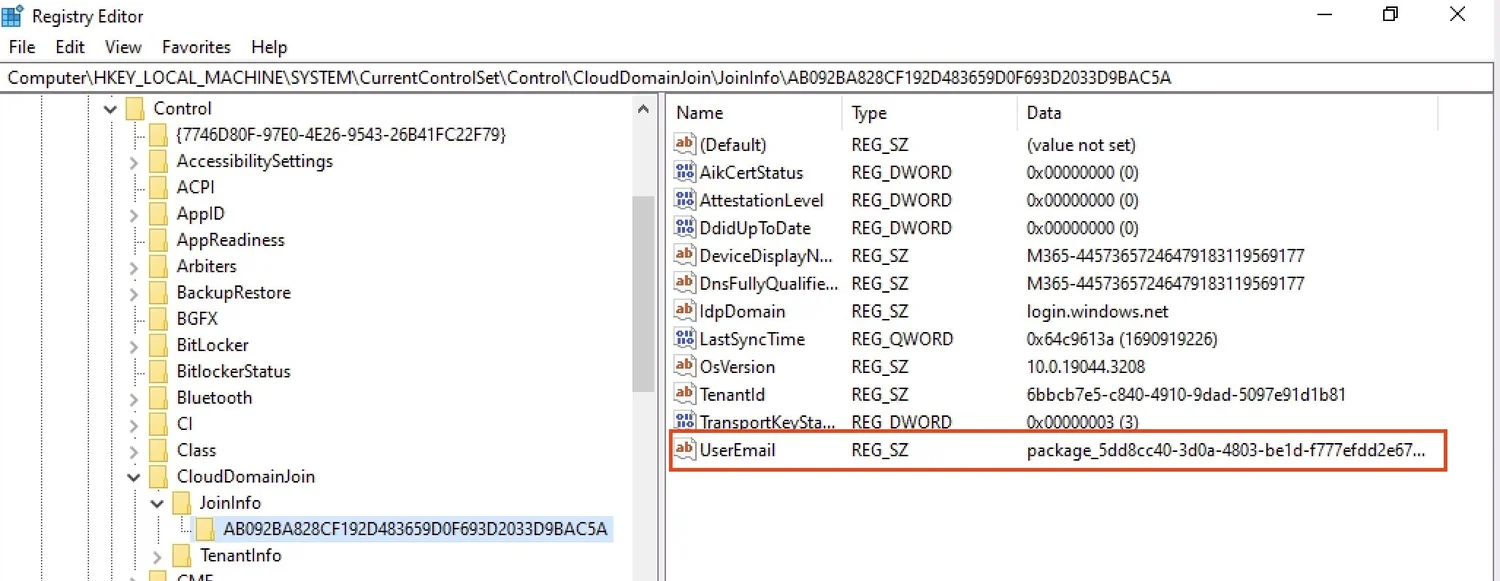Open the Favorites menu
The image size is (1500, 581).
(196, 46)
